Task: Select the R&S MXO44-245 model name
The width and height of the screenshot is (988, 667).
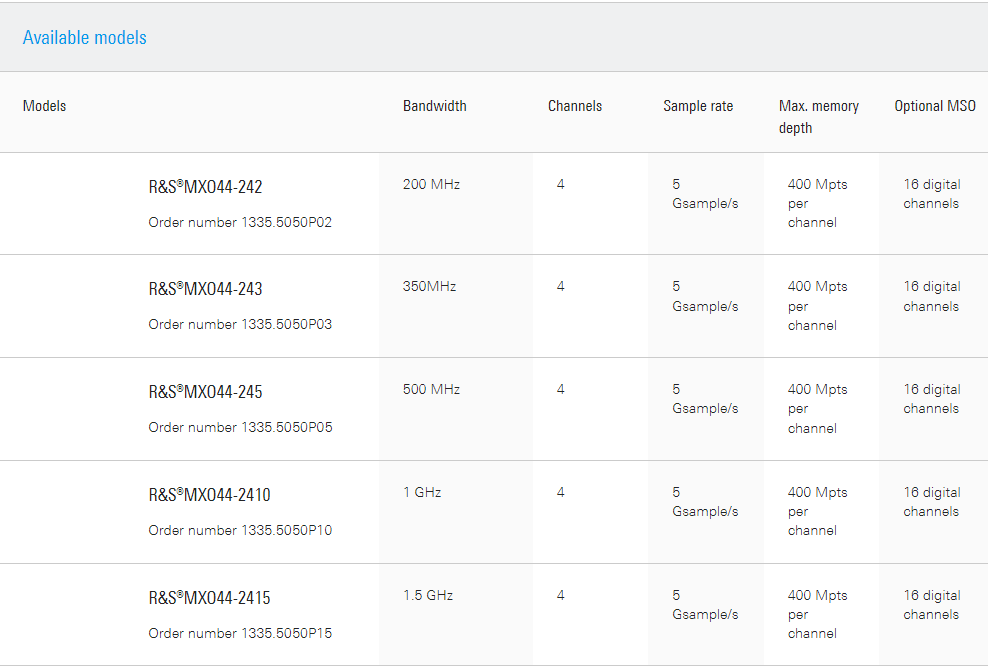Action: [205, 392]
